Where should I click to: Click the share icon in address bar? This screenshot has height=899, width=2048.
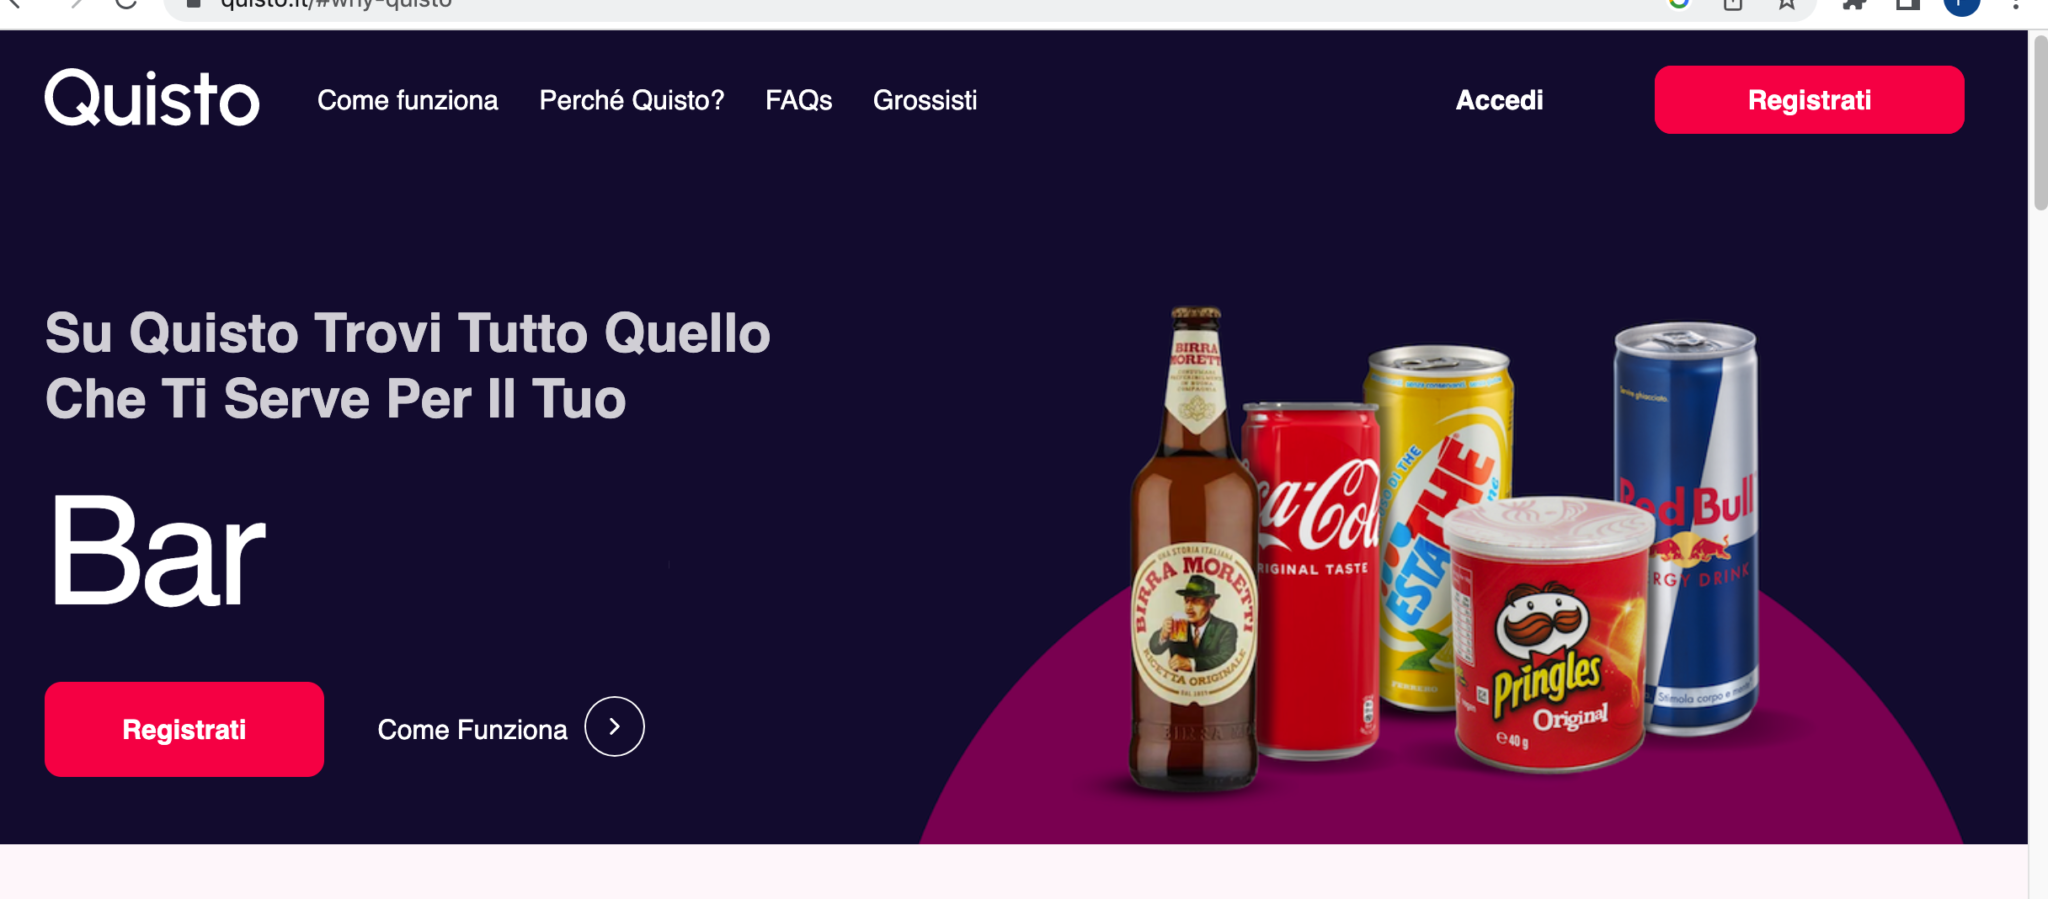coord(1733,4)
